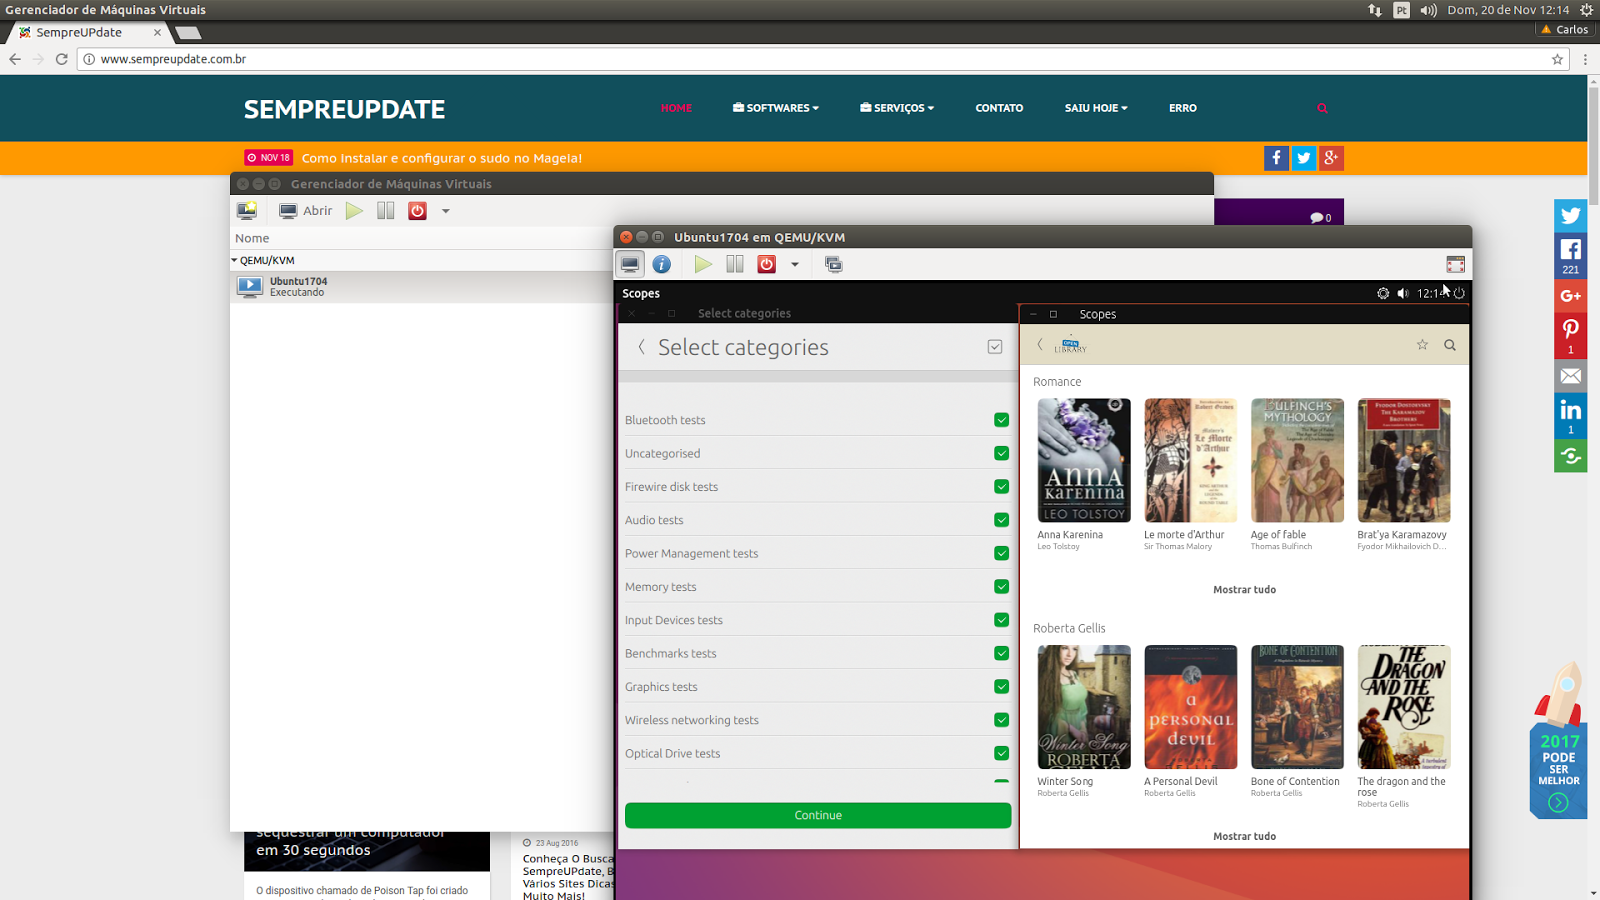Open Age of Fable book cover
Viewport: 1600px width, 900px height.
click(x=1297, y=460)
